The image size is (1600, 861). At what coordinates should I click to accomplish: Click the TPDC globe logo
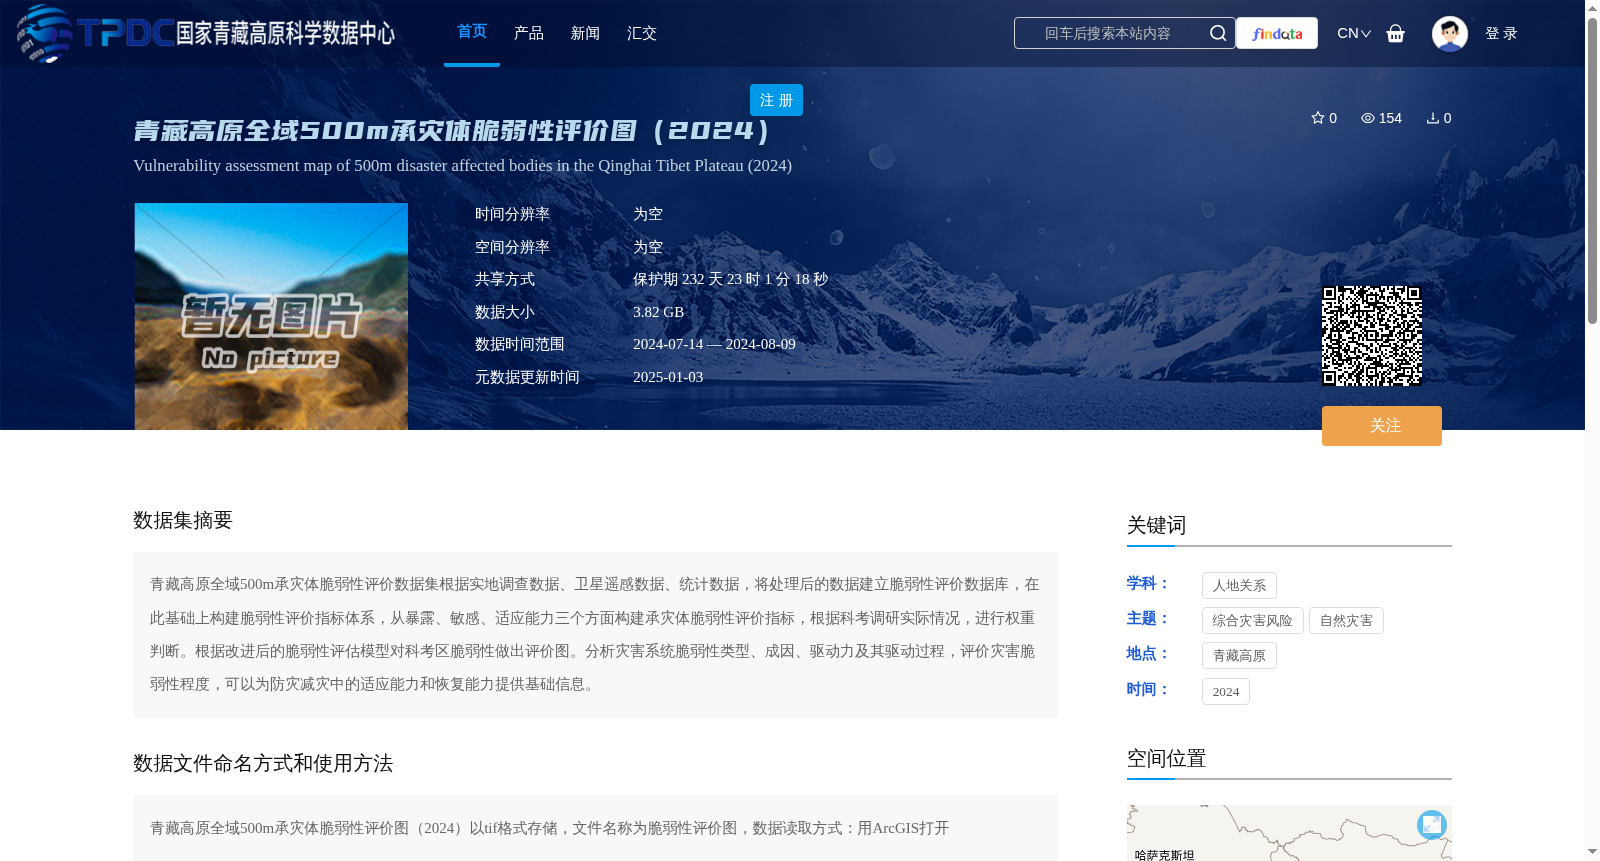45,33
